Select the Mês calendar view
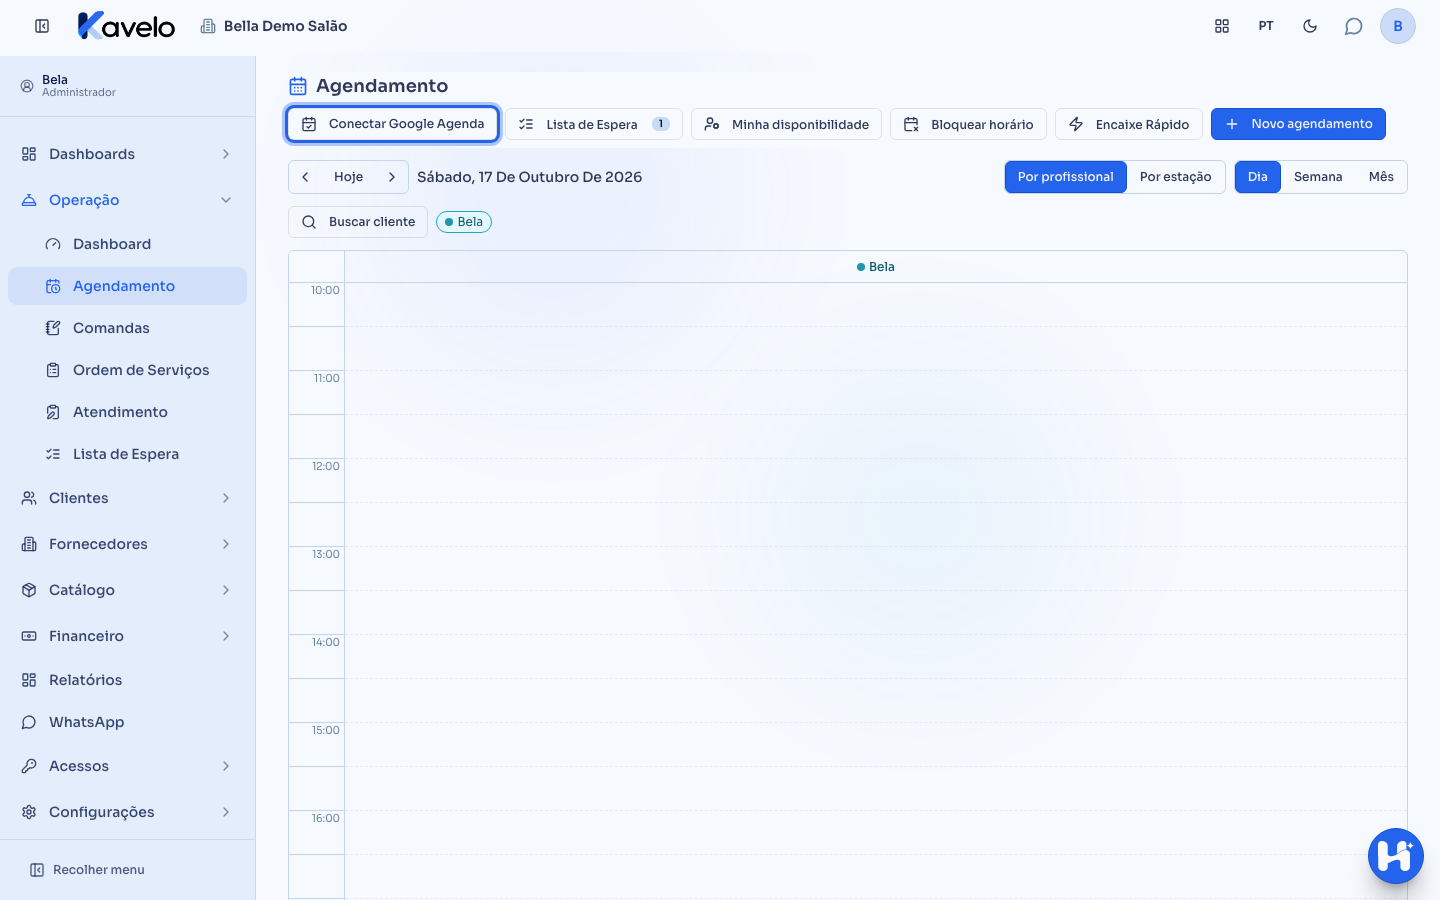 pos(1381,177)
